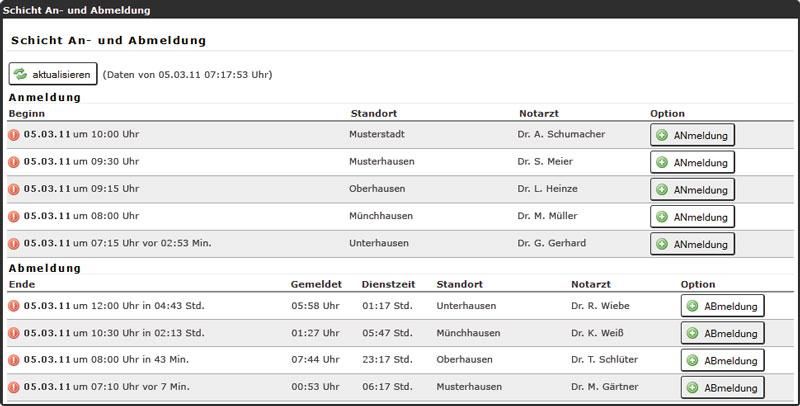Click the green refresh arrows icon
This screenshot has width=800, height=406.
click(x=21, y=75)
